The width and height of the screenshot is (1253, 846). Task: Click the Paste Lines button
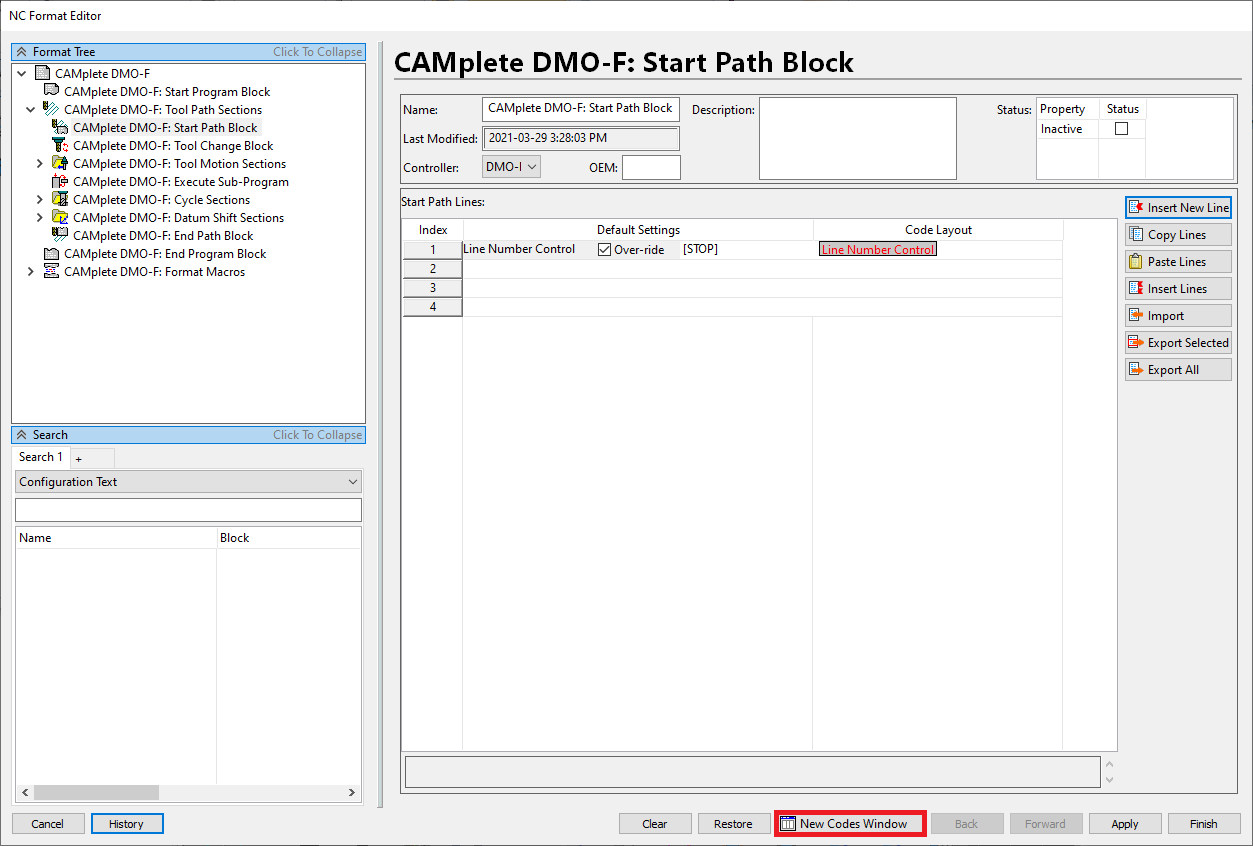click(x=1178, y=262)
